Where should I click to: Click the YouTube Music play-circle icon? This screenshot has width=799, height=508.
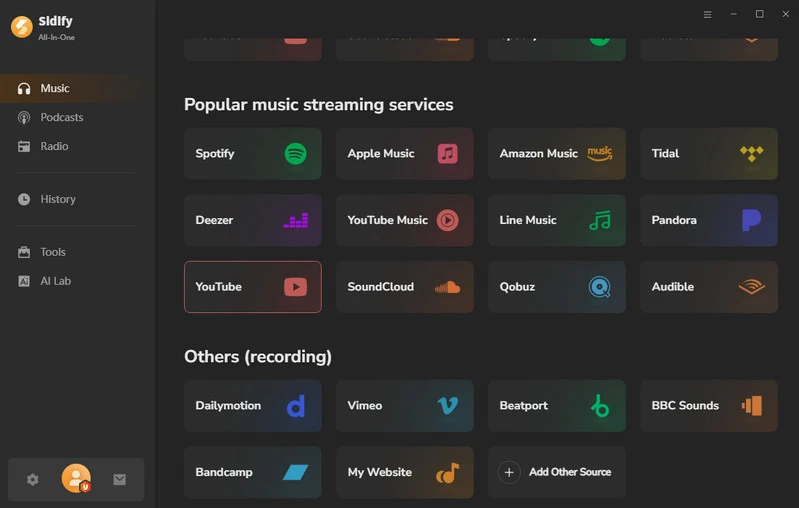pyautogui.click(x=447, y=220)
